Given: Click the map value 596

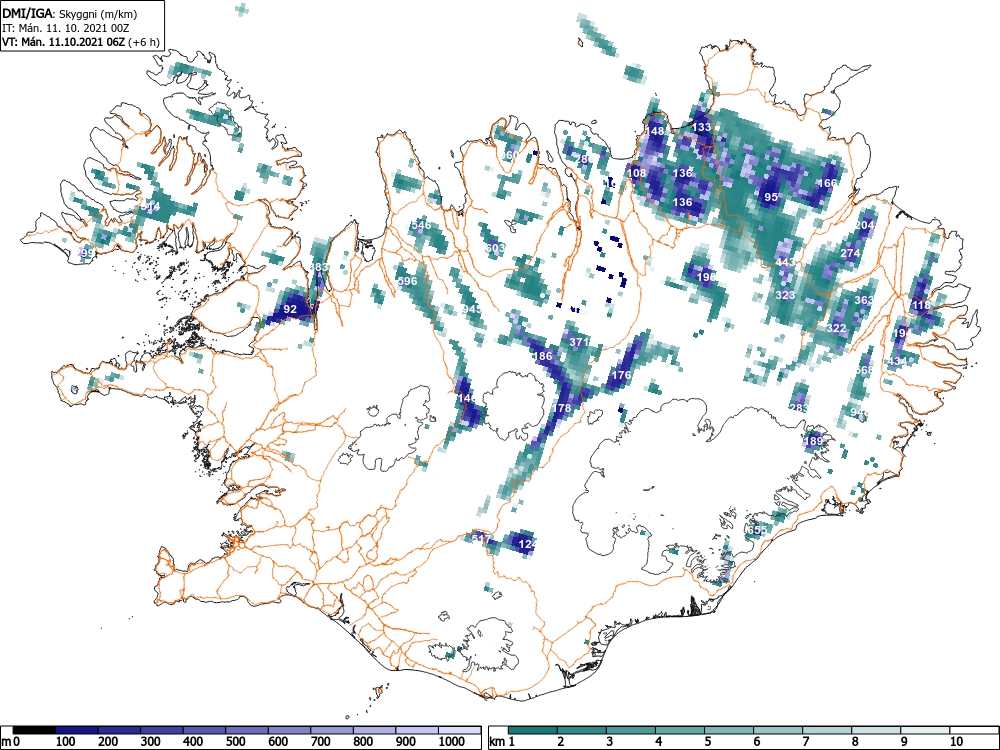Looking at the screenshot, I should tap(407, 281).
